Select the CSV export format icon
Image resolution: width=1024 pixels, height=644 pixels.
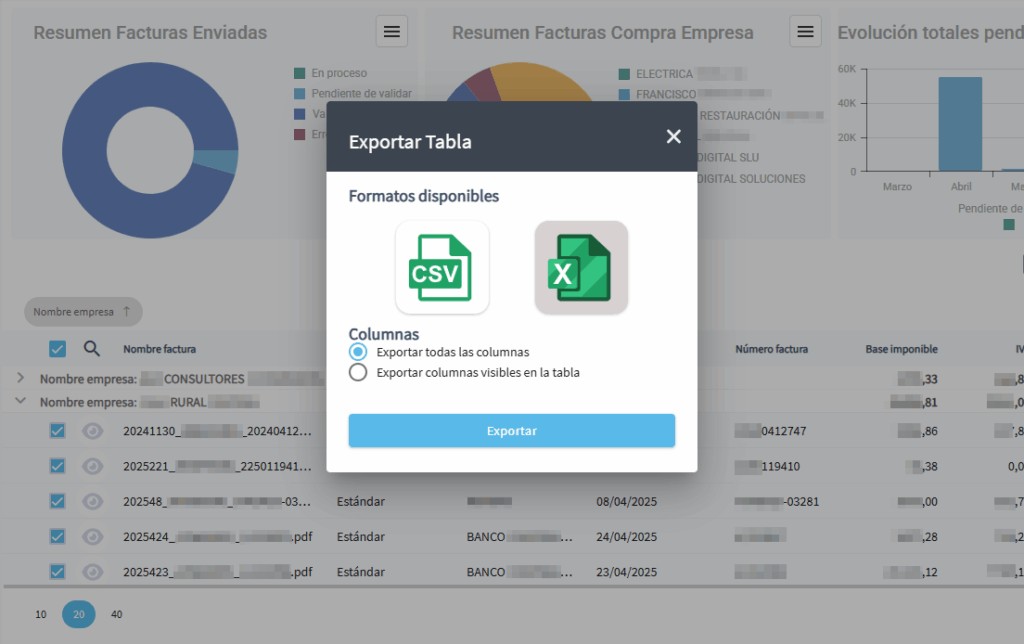tap(440, 265)
